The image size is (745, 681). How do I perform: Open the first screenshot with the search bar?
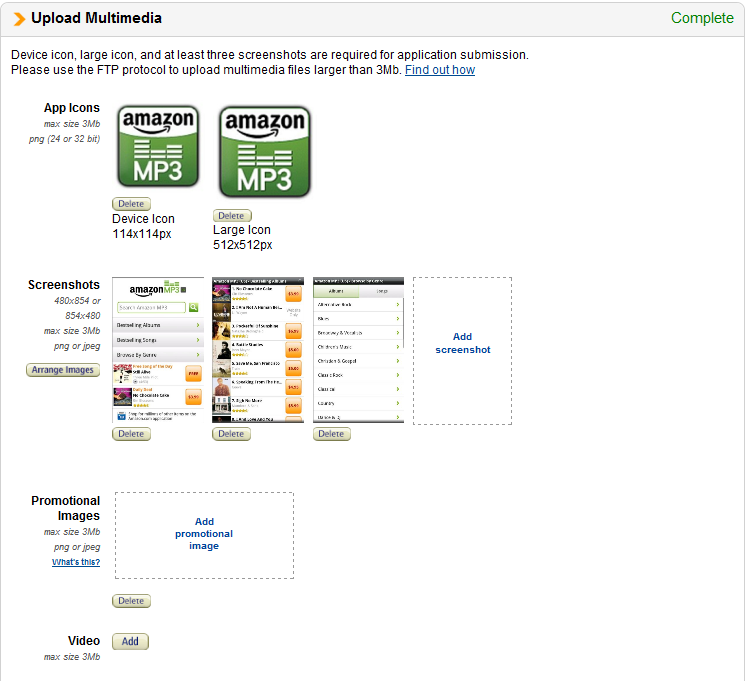click(158, 350)
